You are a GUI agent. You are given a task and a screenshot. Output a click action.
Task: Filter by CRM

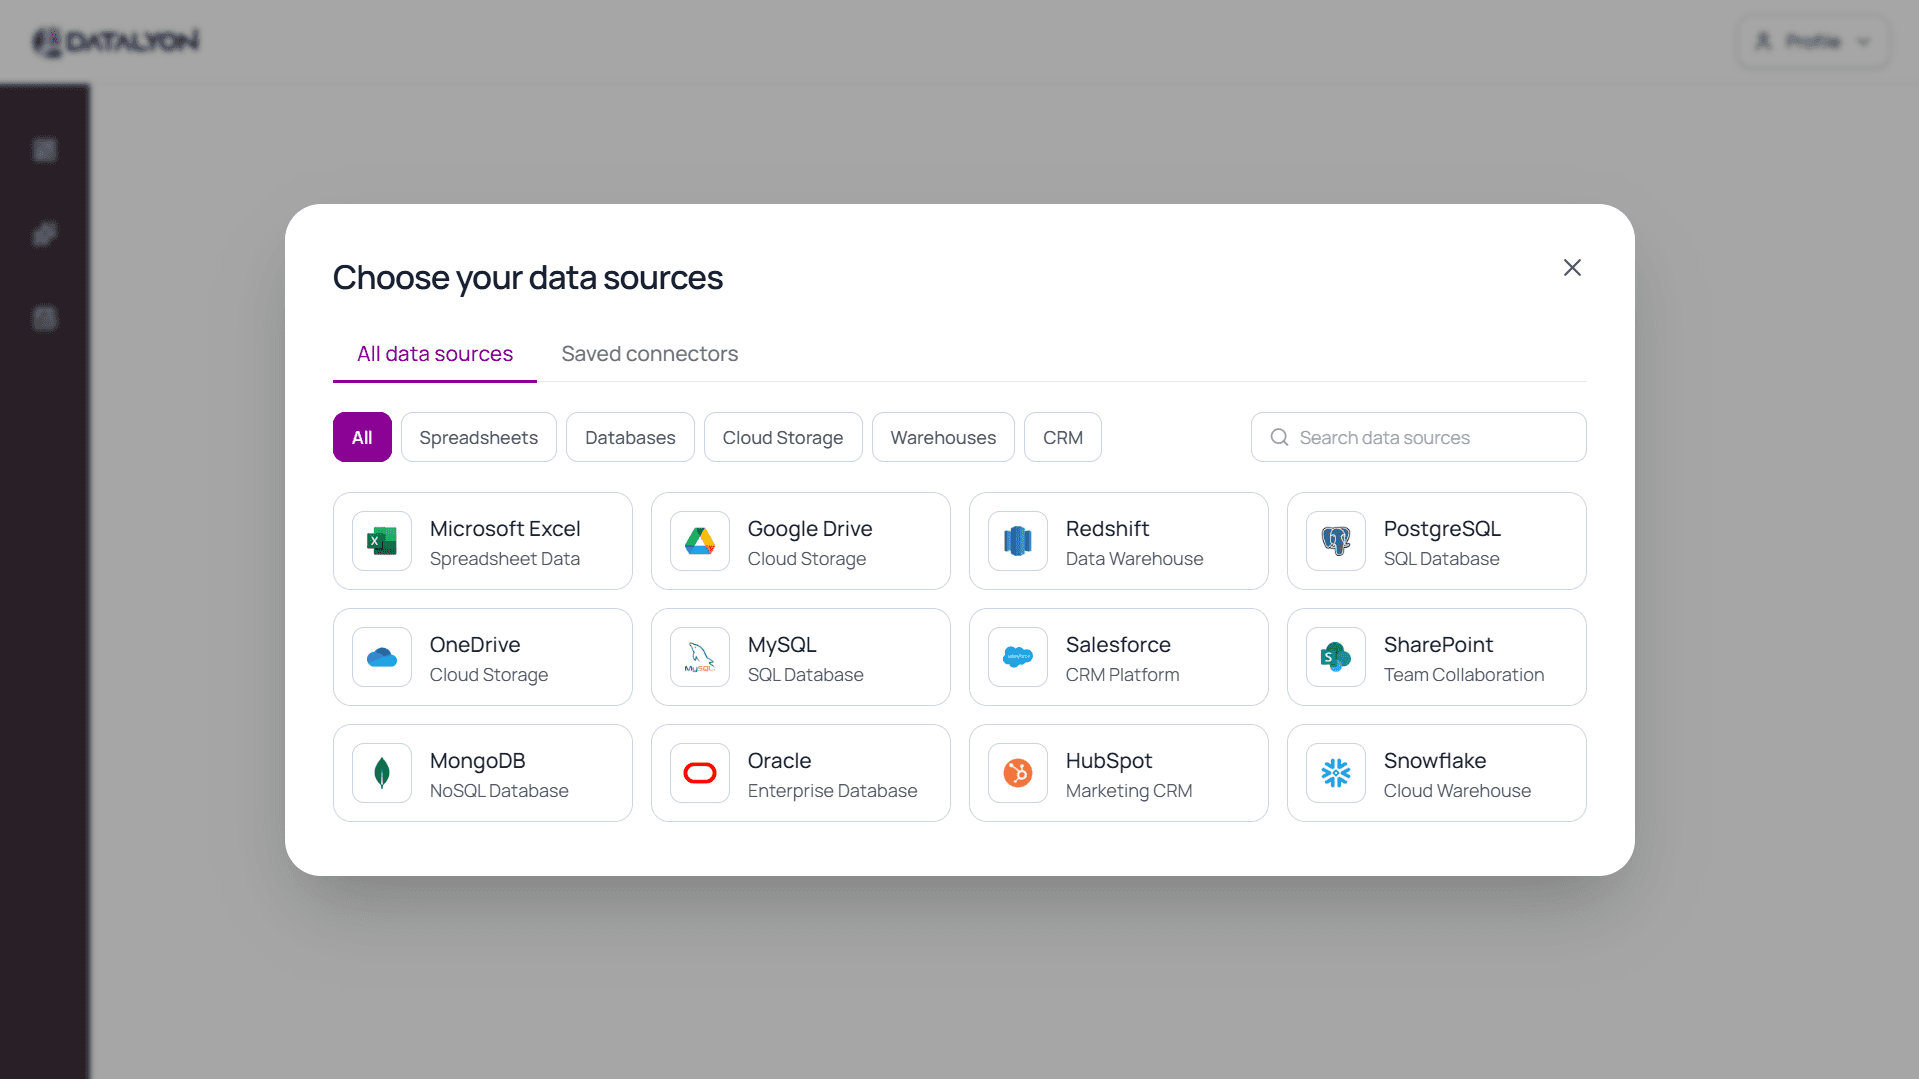tap(1063, 437)
